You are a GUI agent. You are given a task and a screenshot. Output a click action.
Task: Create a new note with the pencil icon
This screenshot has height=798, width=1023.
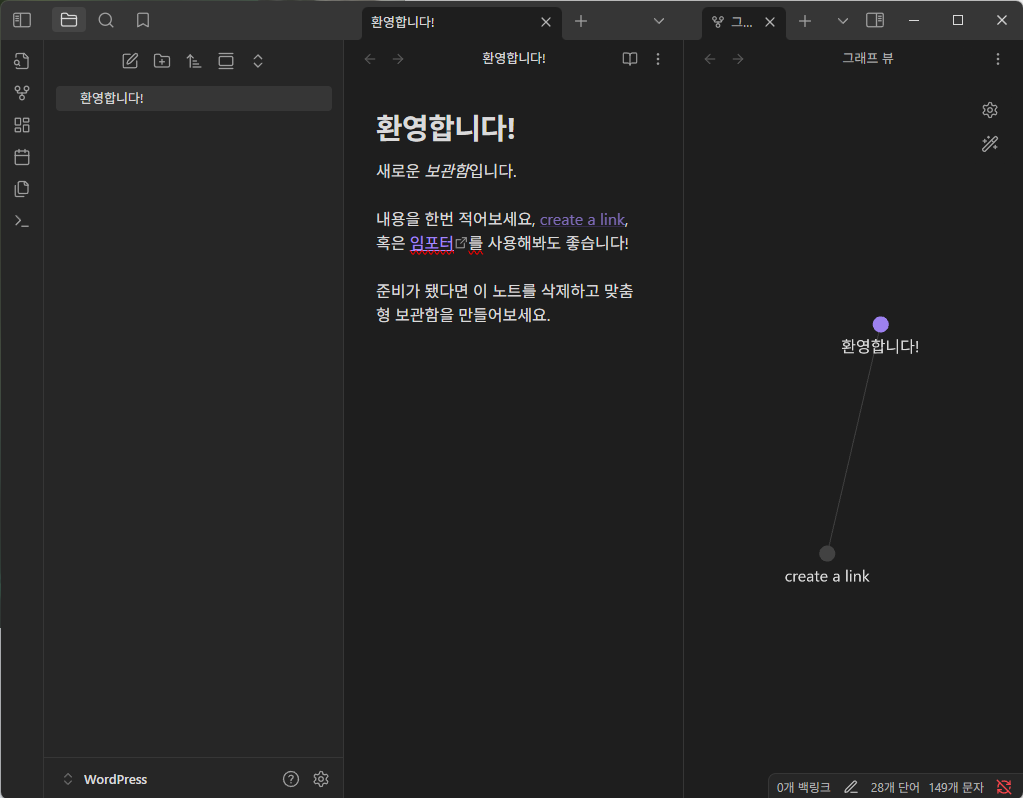coord(129,60)
